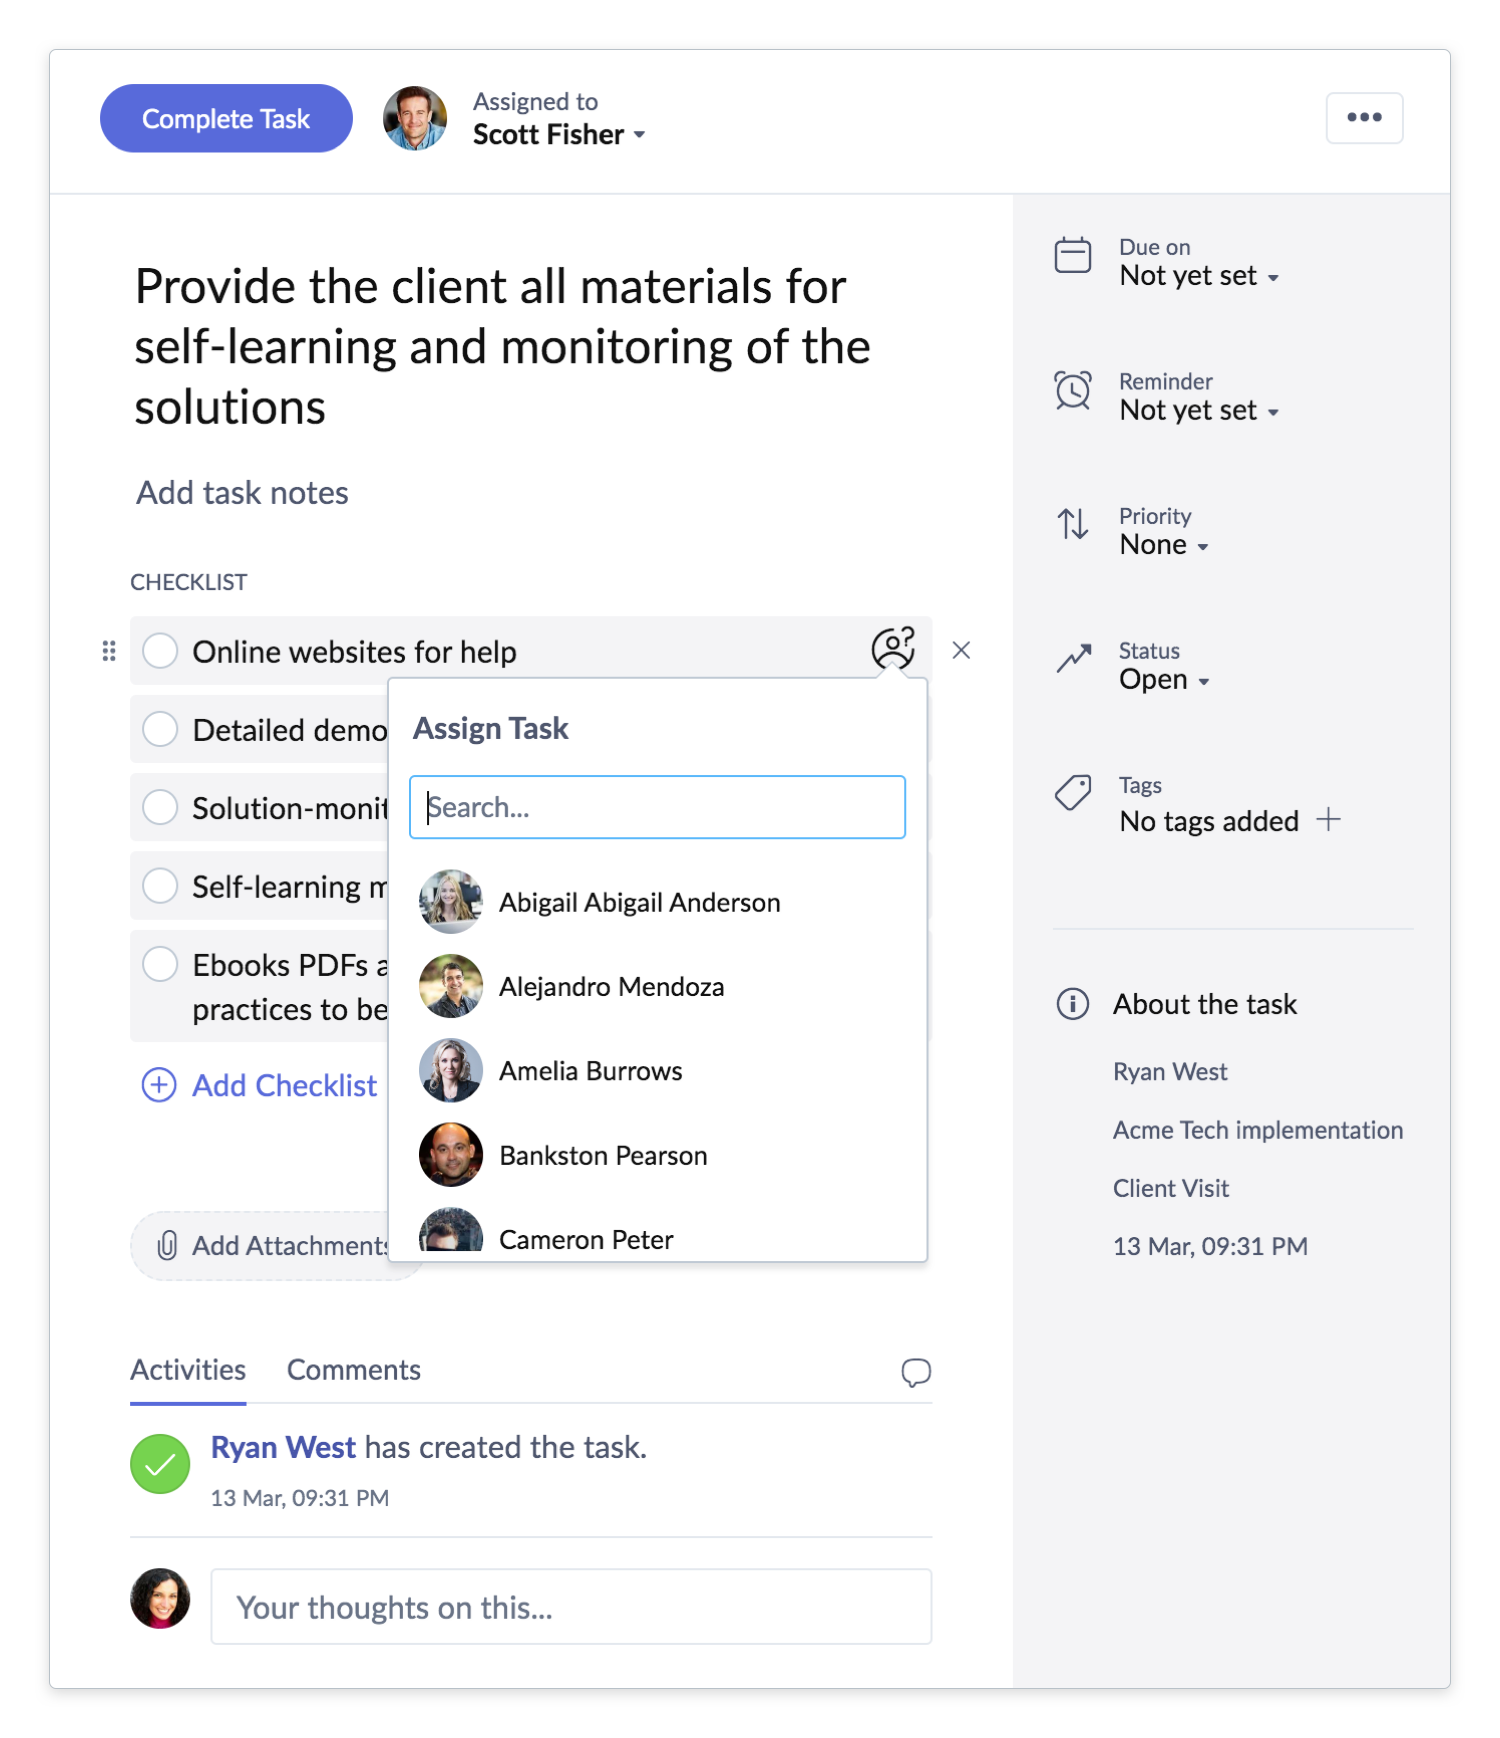Open the three-dots more options menu

point(1364,118)
